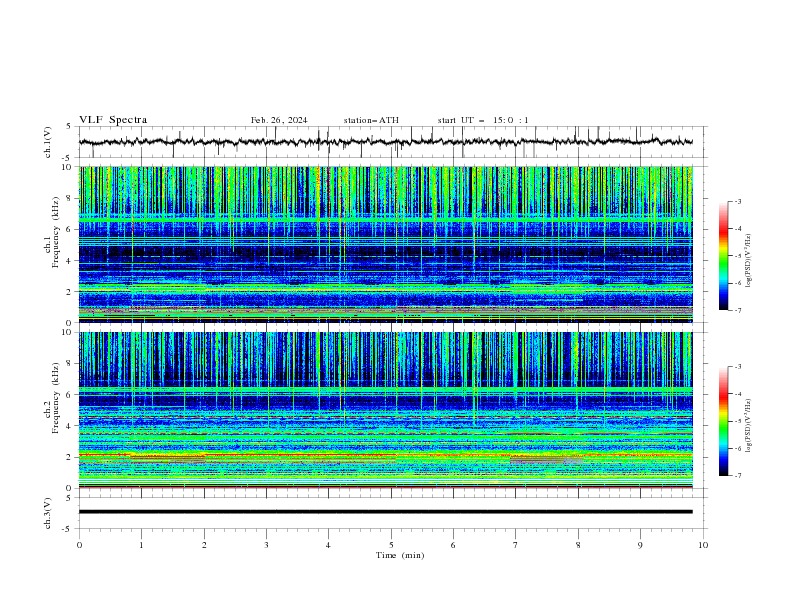Viewport: 792px width, 612px height.
Task: Click the ch.1 voltage waveform trace
Action: pyautogui.click(x=385, y=142)
